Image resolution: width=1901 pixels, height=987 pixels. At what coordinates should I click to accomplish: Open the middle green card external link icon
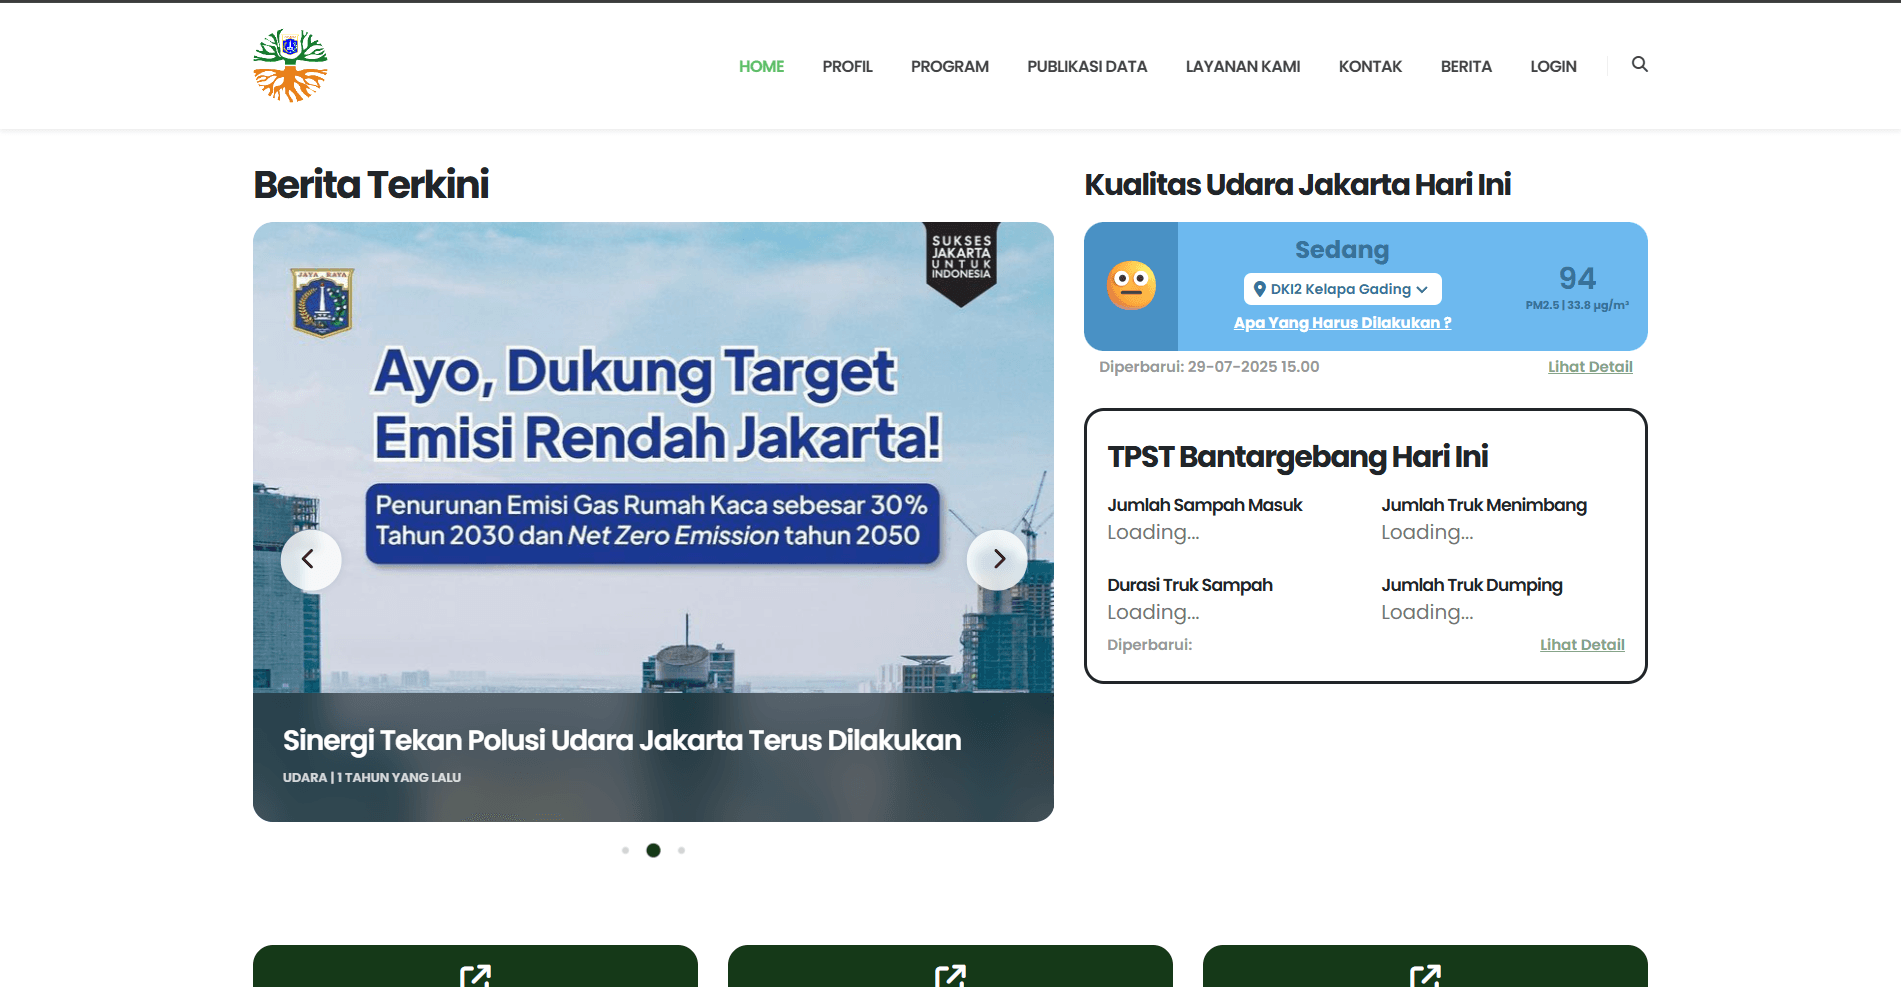[x=950, y=975]
